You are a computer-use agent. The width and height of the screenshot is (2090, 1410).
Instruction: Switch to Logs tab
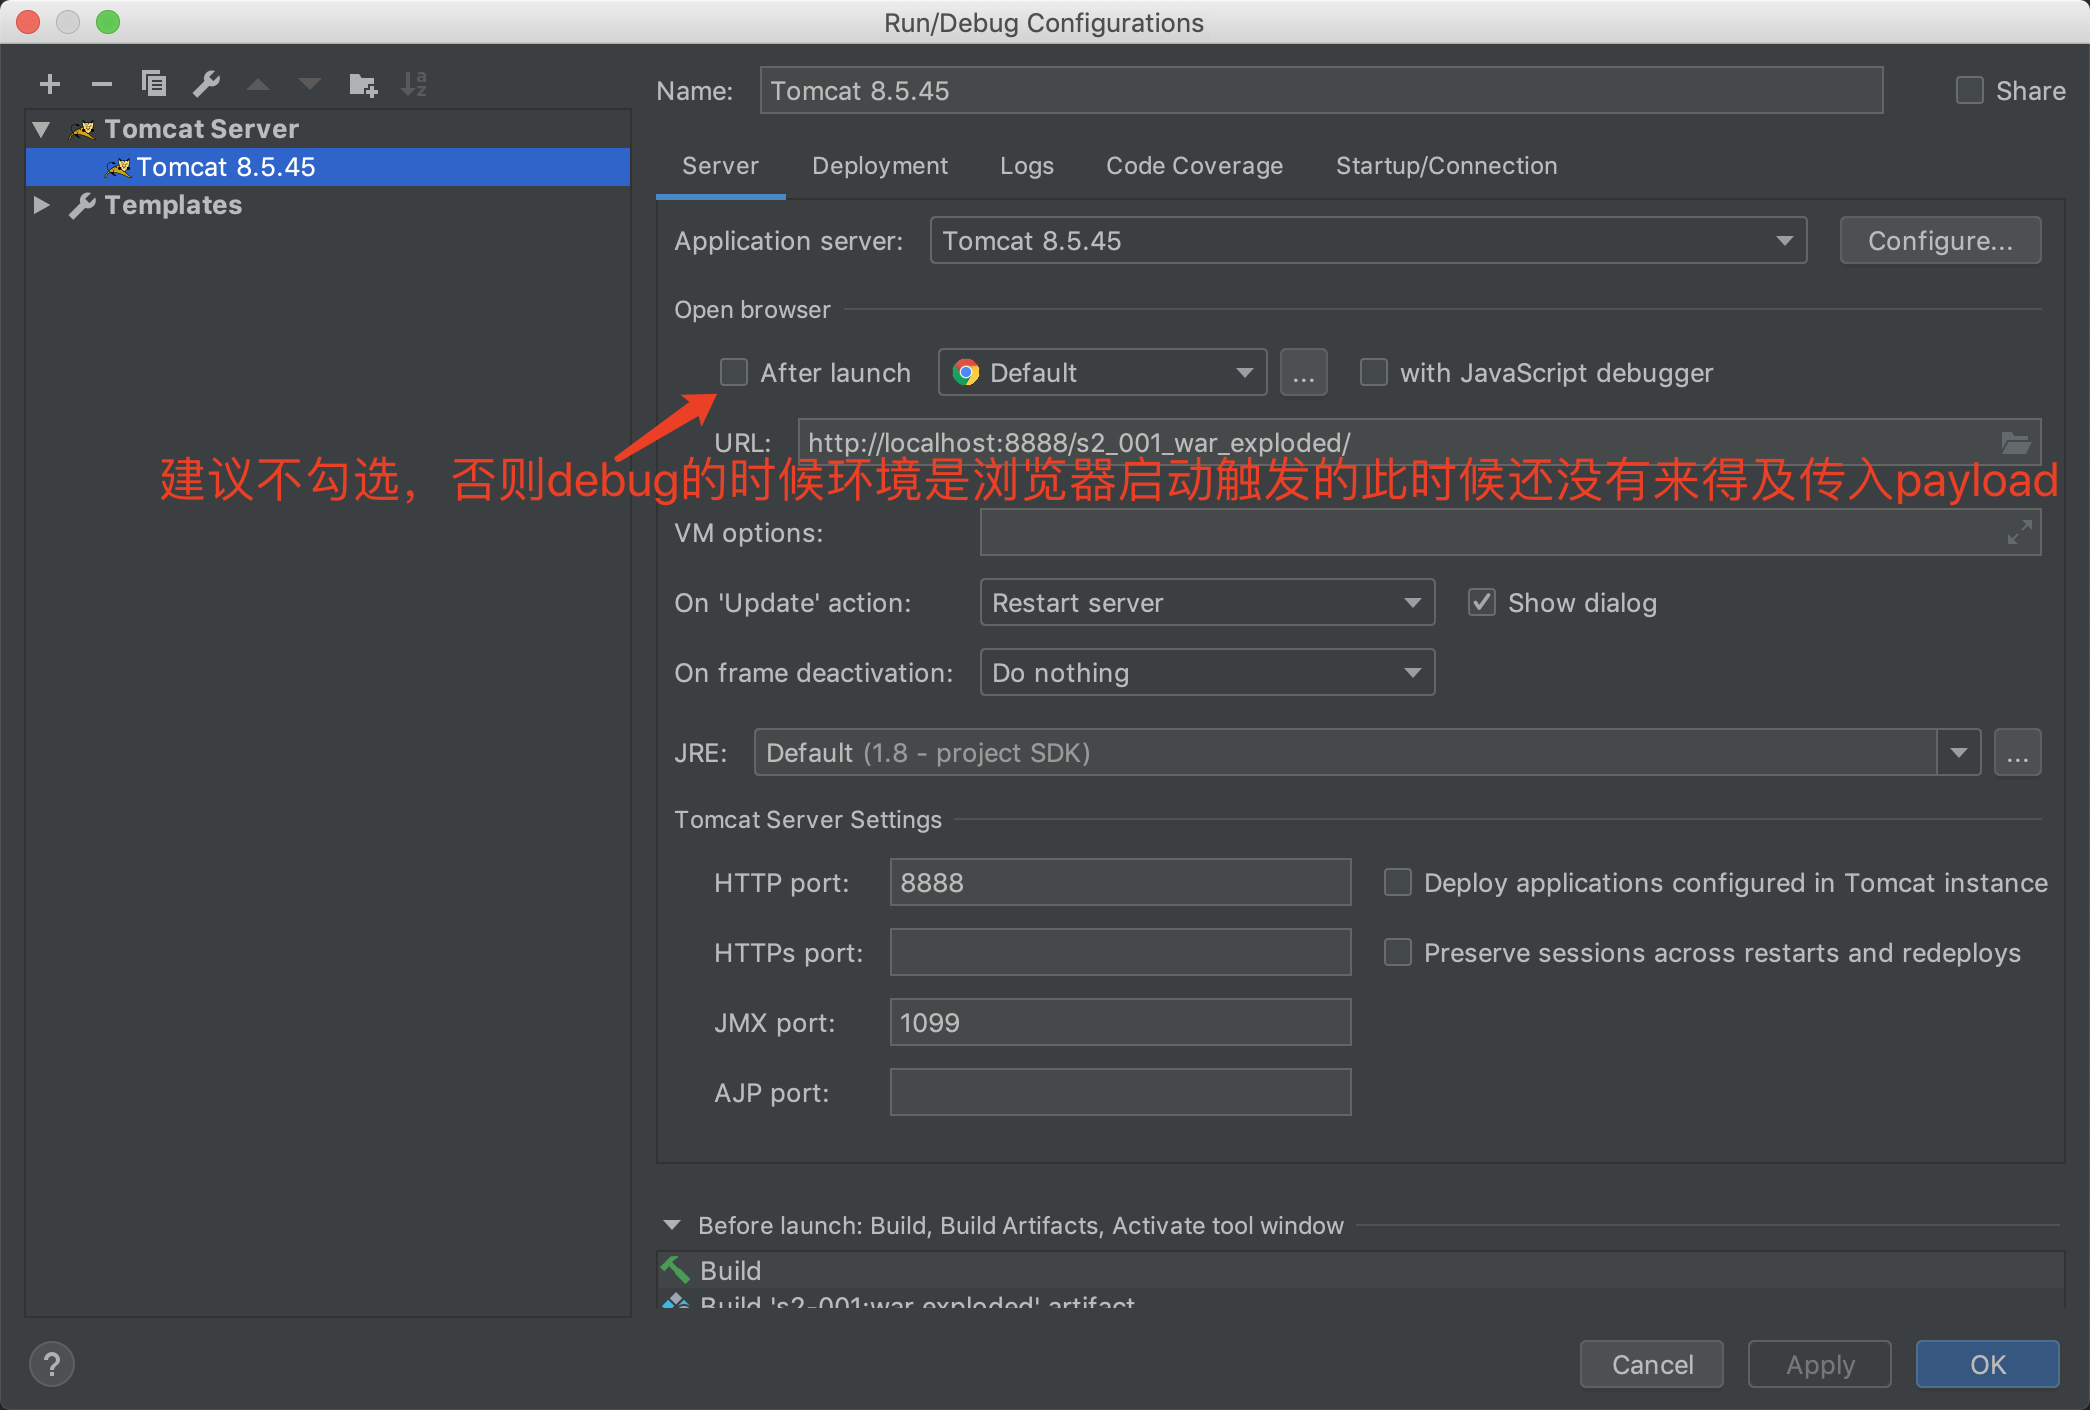[1027, 166]
